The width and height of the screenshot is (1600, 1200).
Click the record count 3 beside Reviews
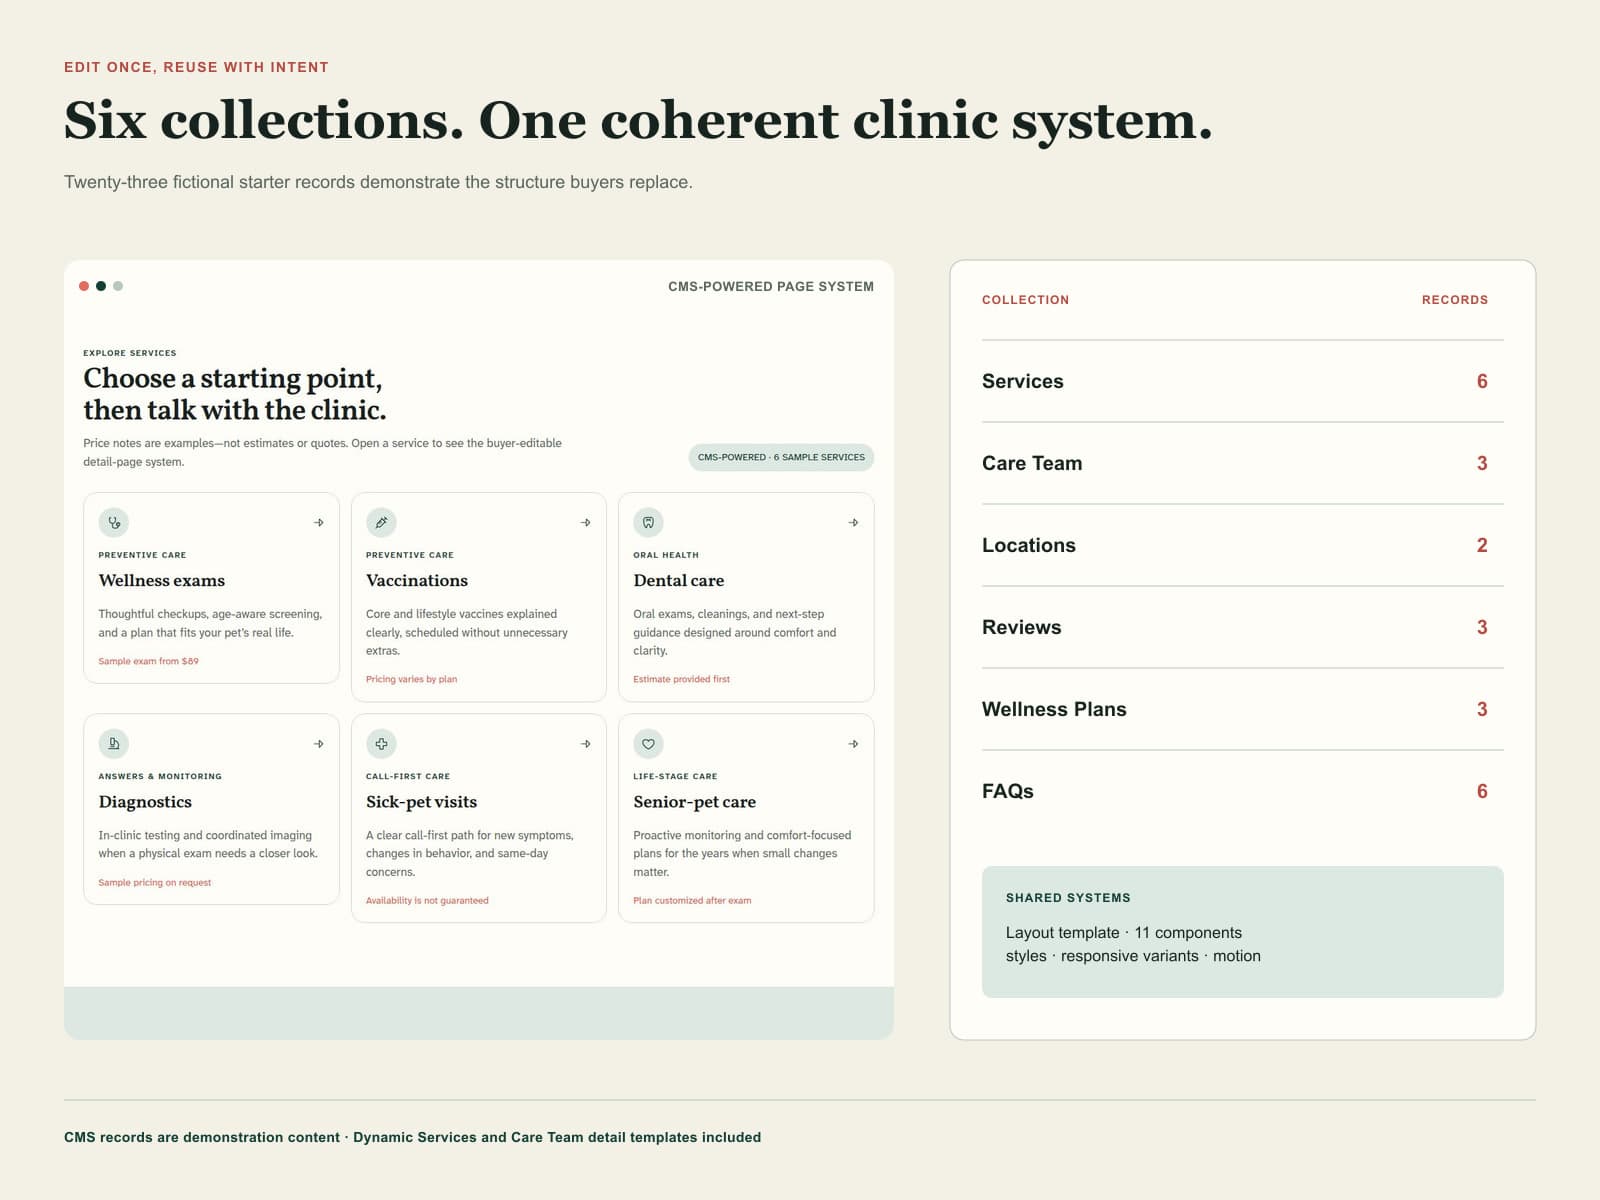coord(1482,627)
